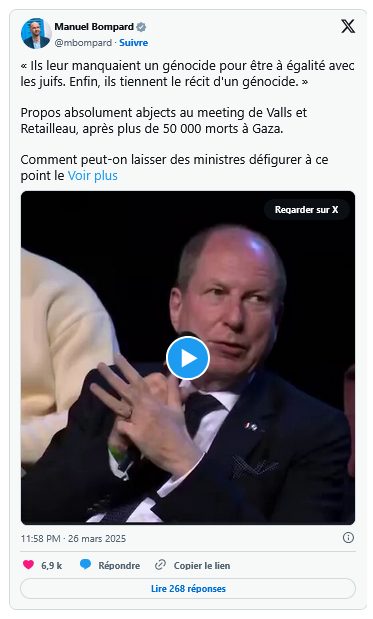
Task: Click the Répondre label
Action: [119, 566]
